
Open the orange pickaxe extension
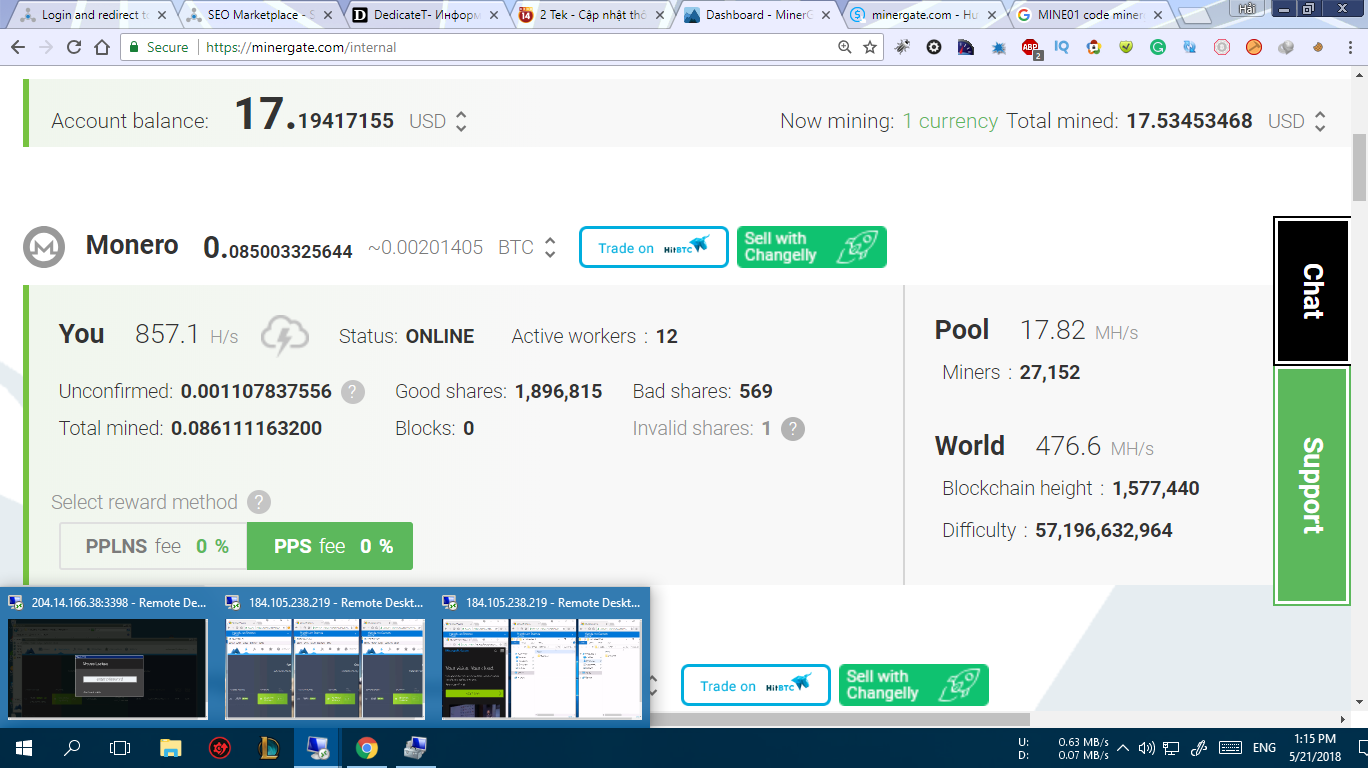(x=1254, y=47)
